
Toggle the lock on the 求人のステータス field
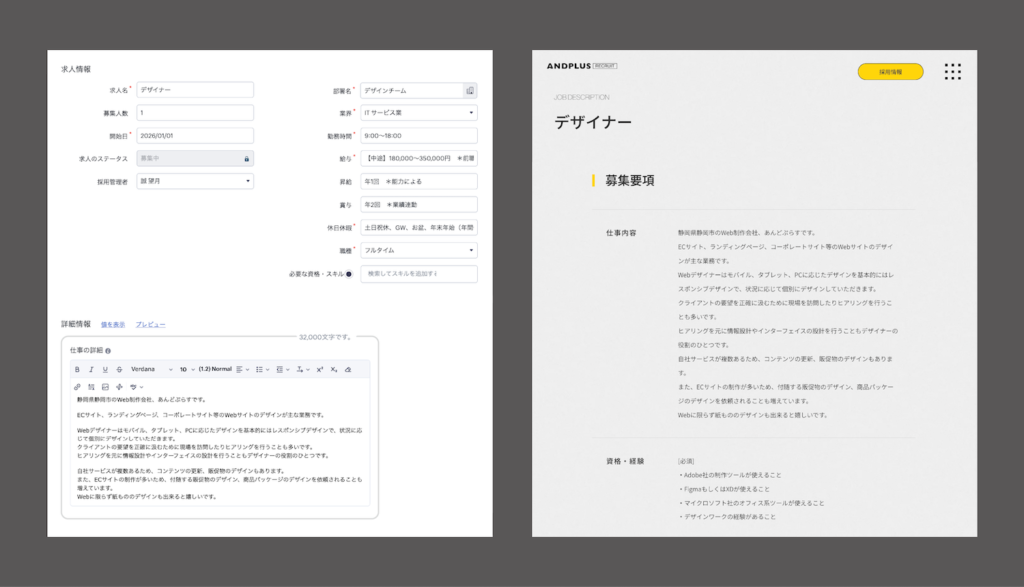[x=247, y=159]
